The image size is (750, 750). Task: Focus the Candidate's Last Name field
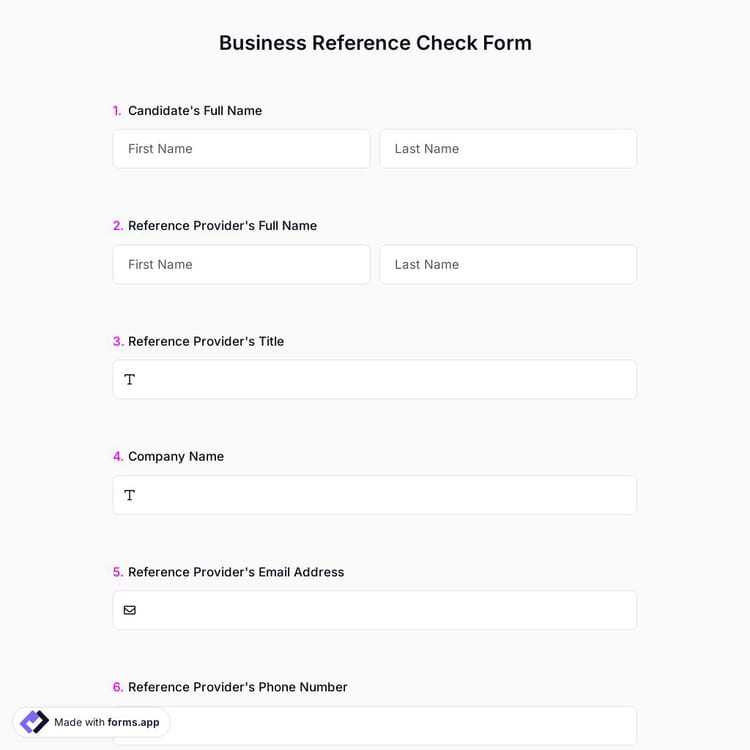[508, 149]
